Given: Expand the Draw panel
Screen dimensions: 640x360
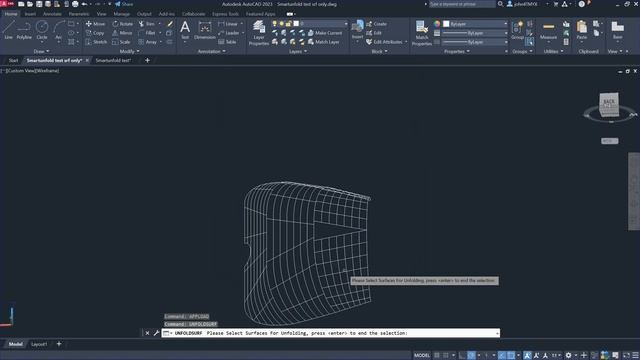Looking at the screenshot, I should (x=41, y=51).
